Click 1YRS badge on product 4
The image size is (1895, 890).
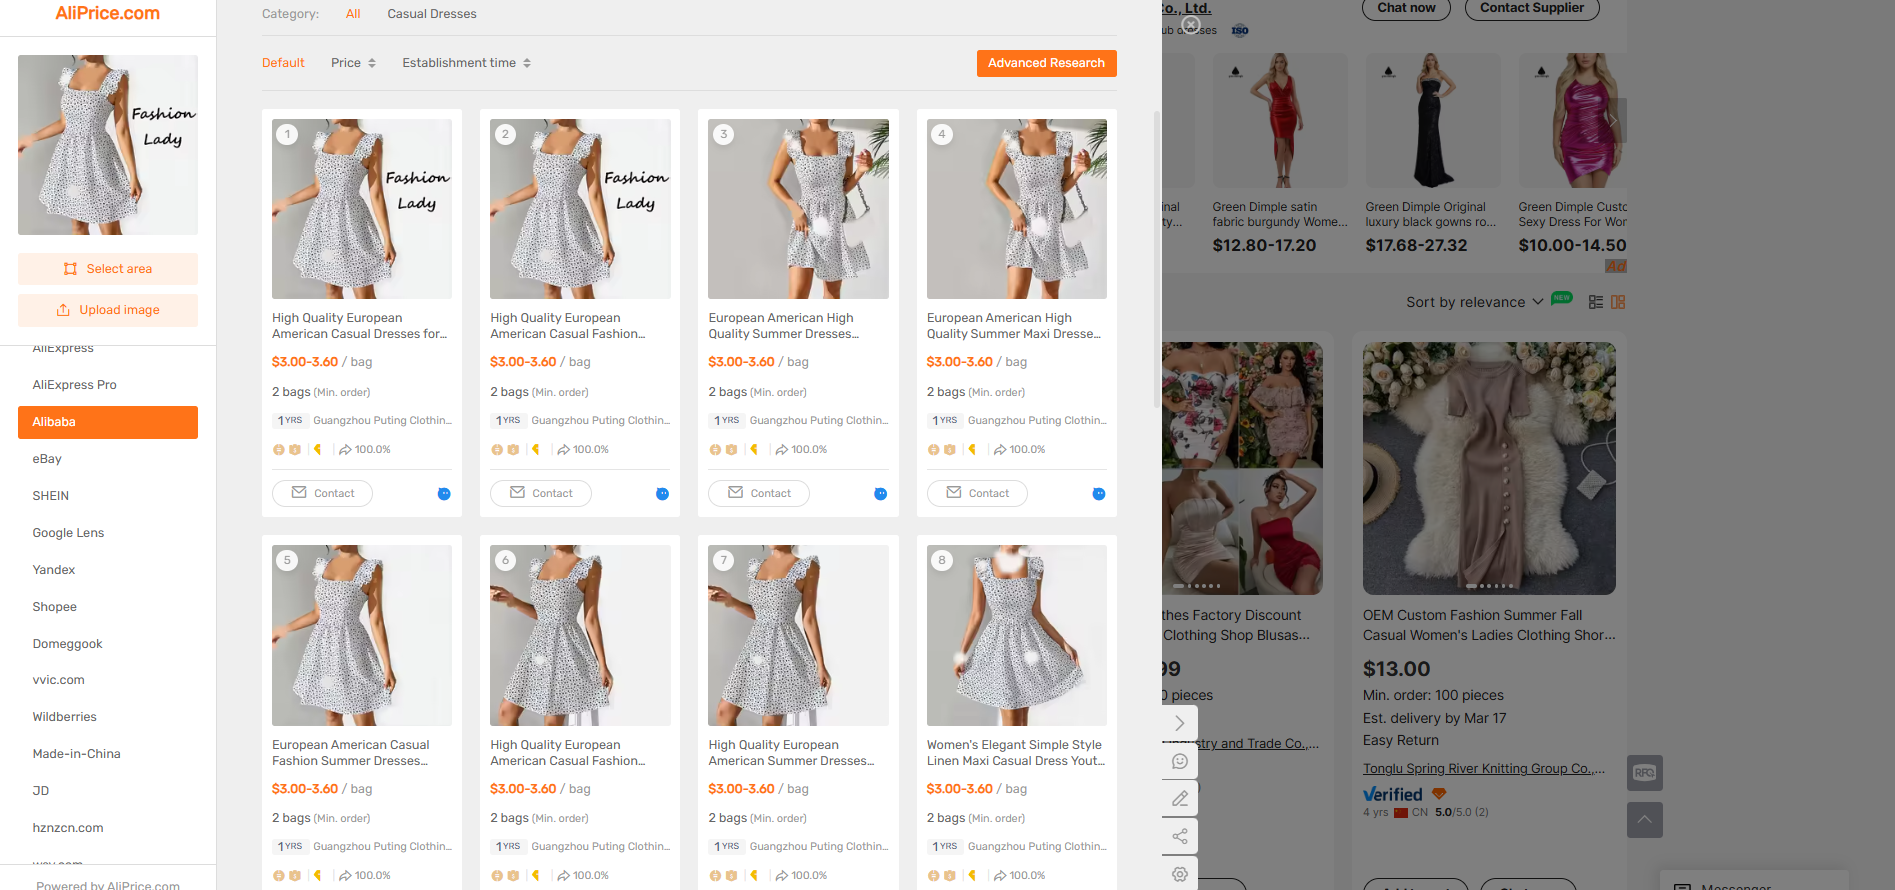(945, 421)
